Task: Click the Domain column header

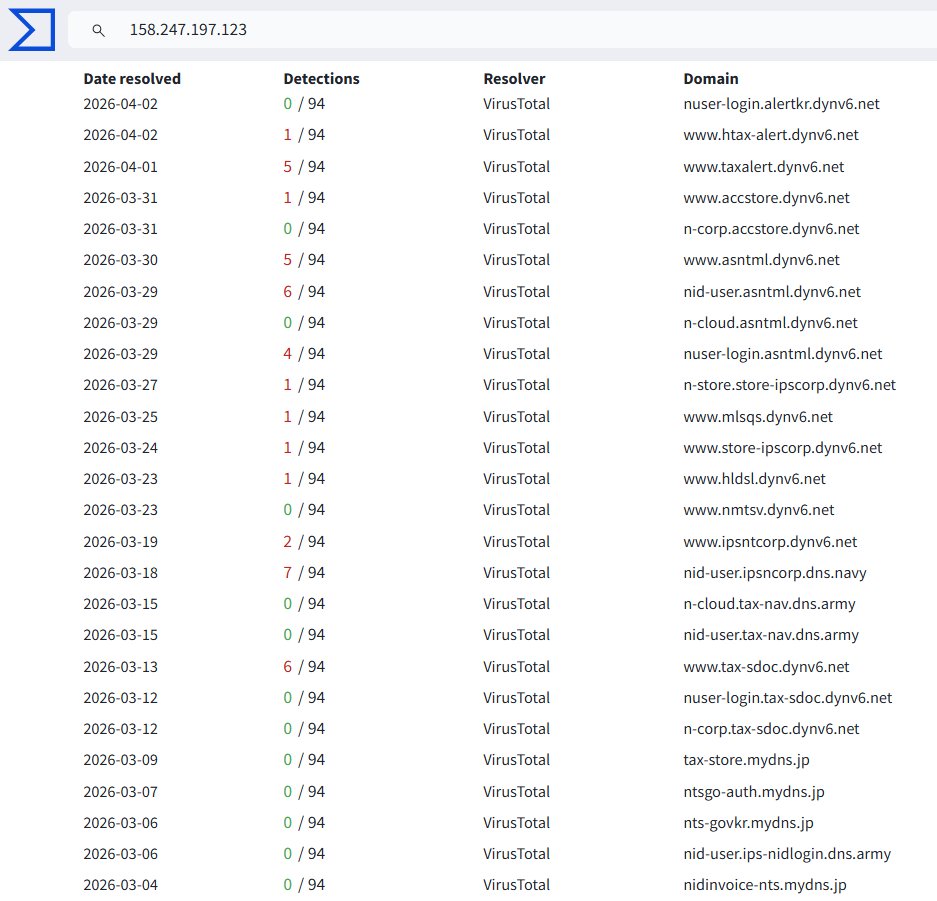Action: (711, 79)
